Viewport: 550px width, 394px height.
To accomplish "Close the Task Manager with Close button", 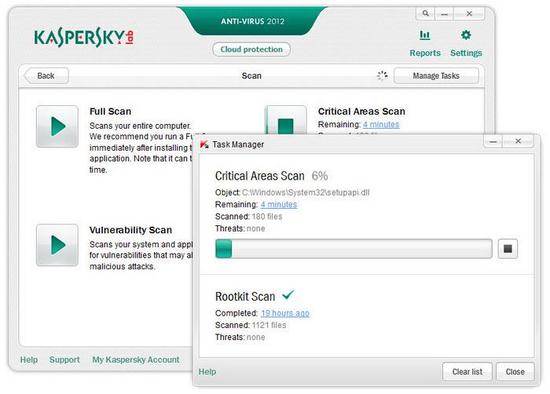I will (x=515, y=372).
